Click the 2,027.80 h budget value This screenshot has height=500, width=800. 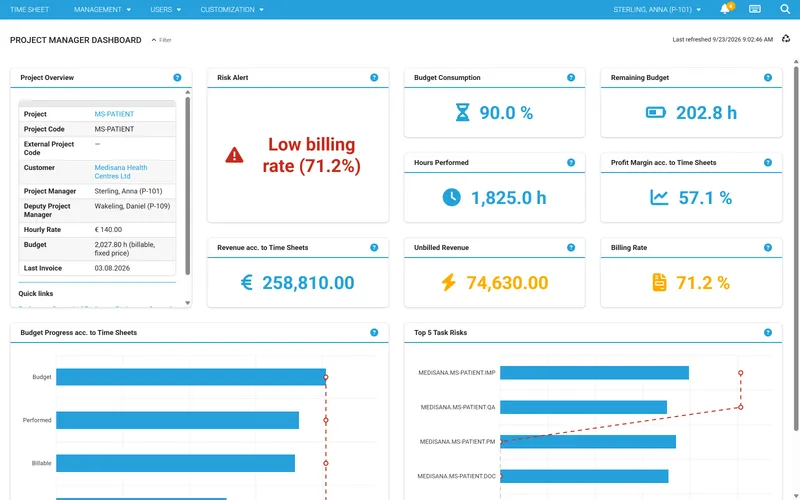click(x=124, y=248)
